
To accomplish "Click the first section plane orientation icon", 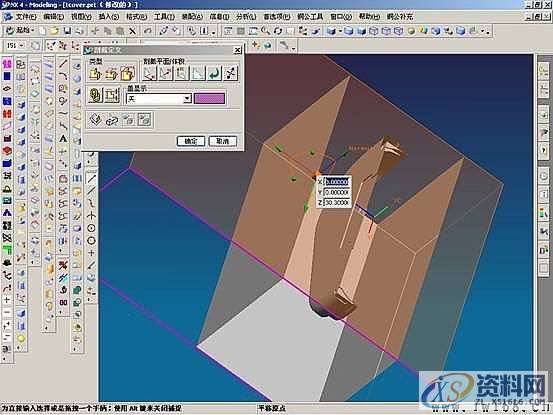I will click(150, 73).
